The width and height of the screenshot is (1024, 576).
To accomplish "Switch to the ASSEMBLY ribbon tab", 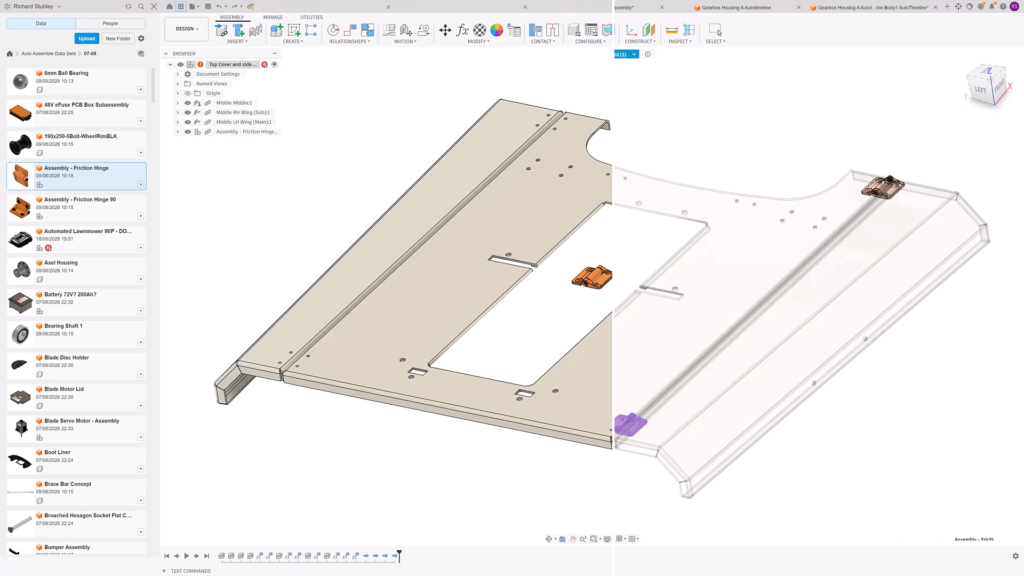I will (231, 17).
